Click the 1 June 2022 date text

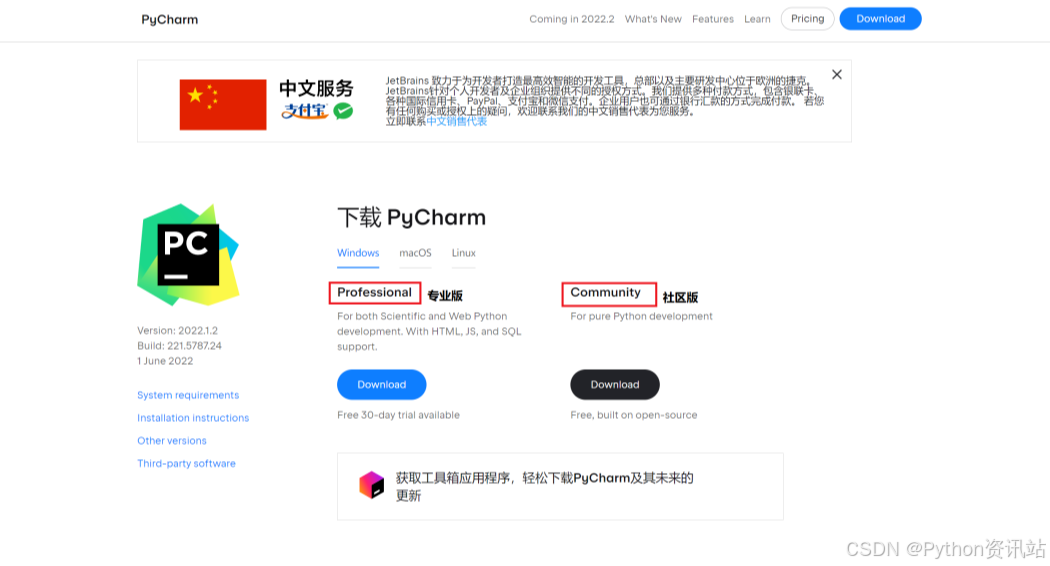(x=165, y=361)
